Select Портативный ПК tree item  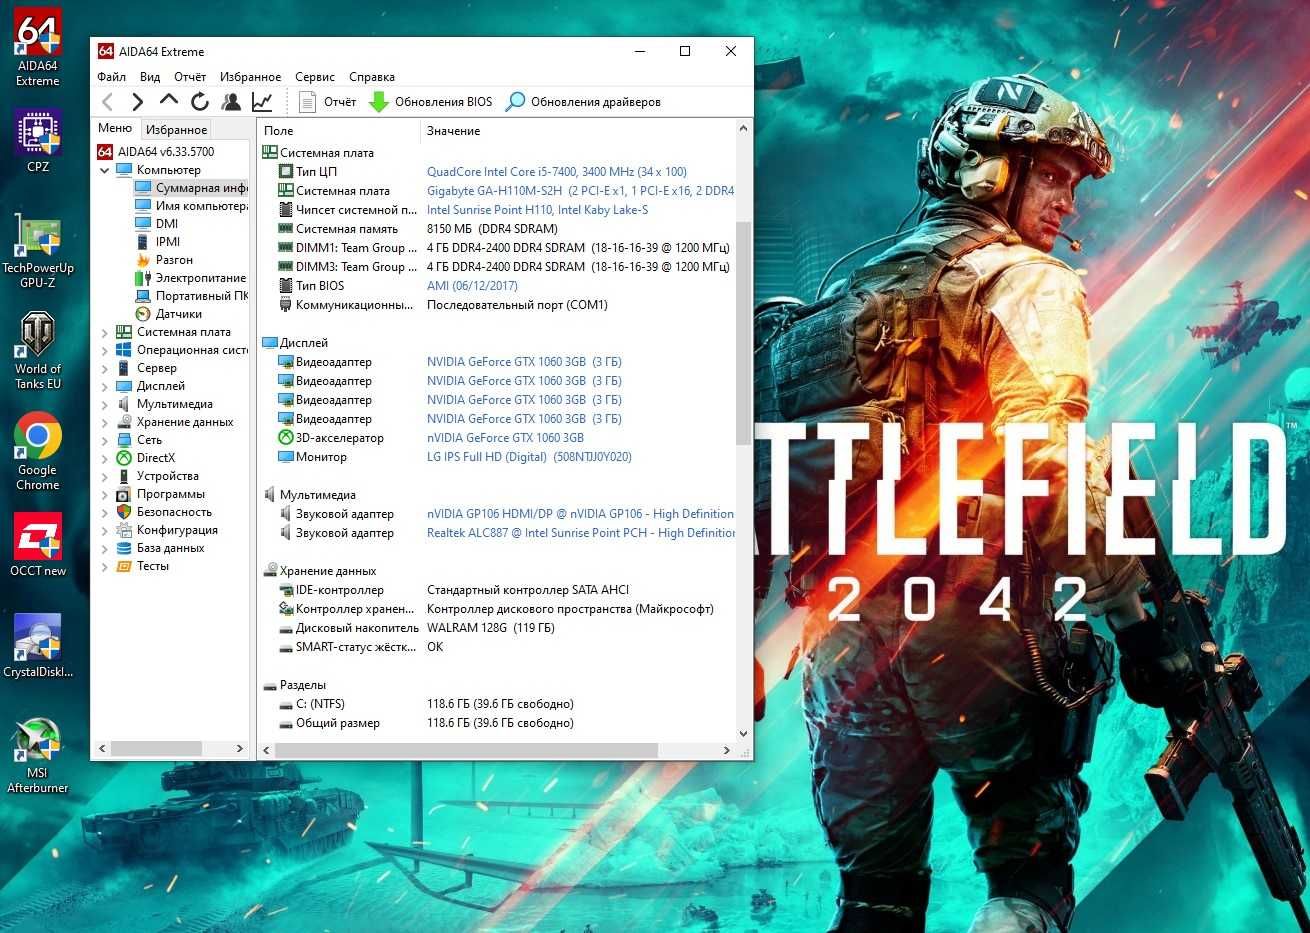191,296
